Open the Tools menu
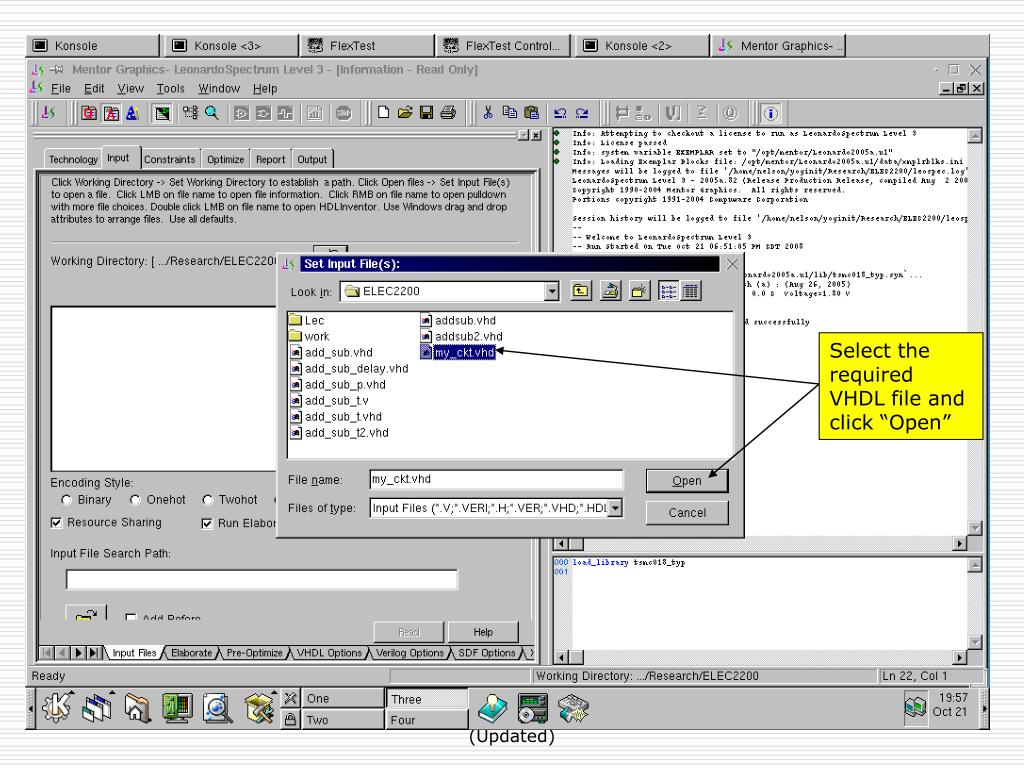Screen dimensions: 1024x768 [170, 88]
